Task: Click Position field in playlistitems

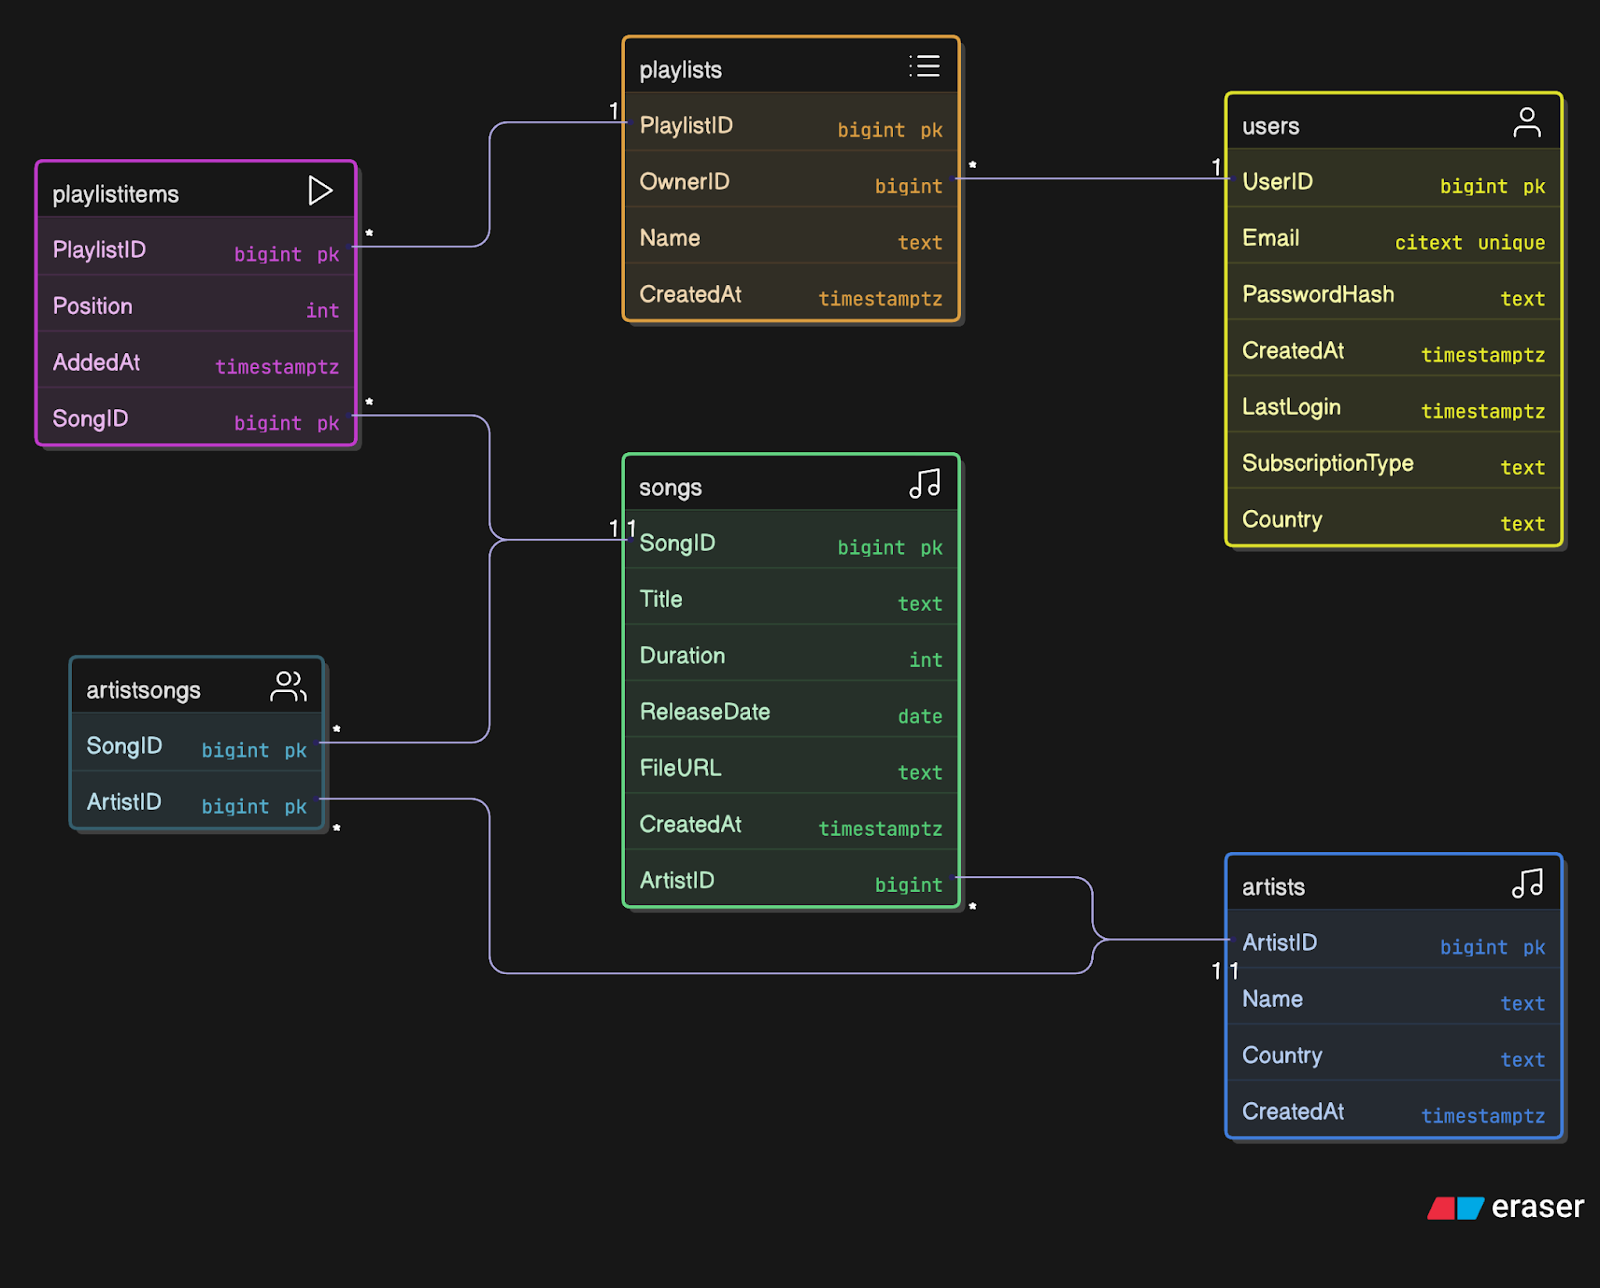Action: tap(196, 304)
